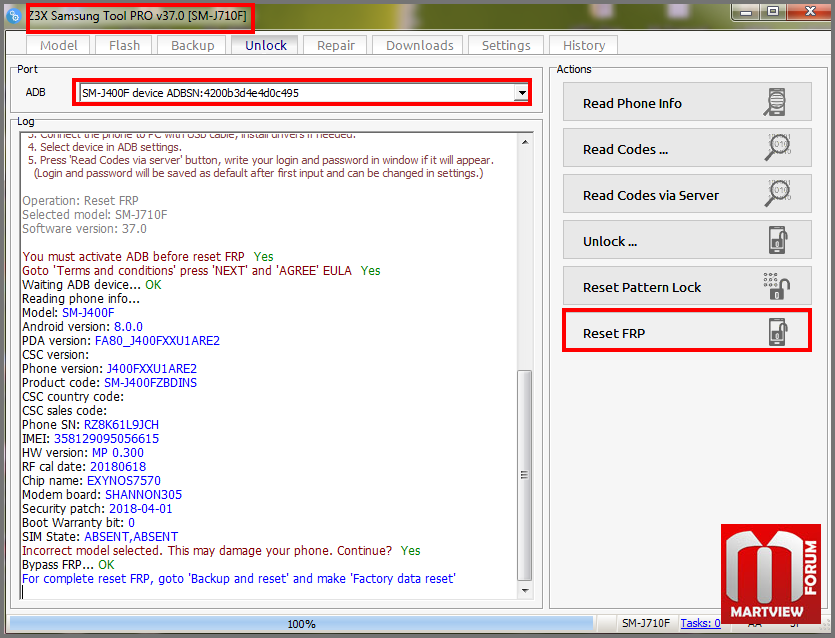835x638 pixels.
Task: Switch to the Flash tab
Action: [124, 45]
